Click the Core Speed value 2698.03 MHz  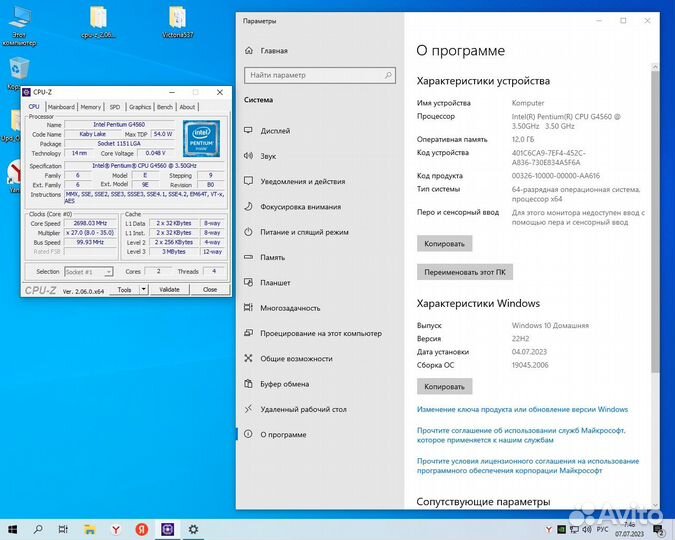click(x=90, y=223)
